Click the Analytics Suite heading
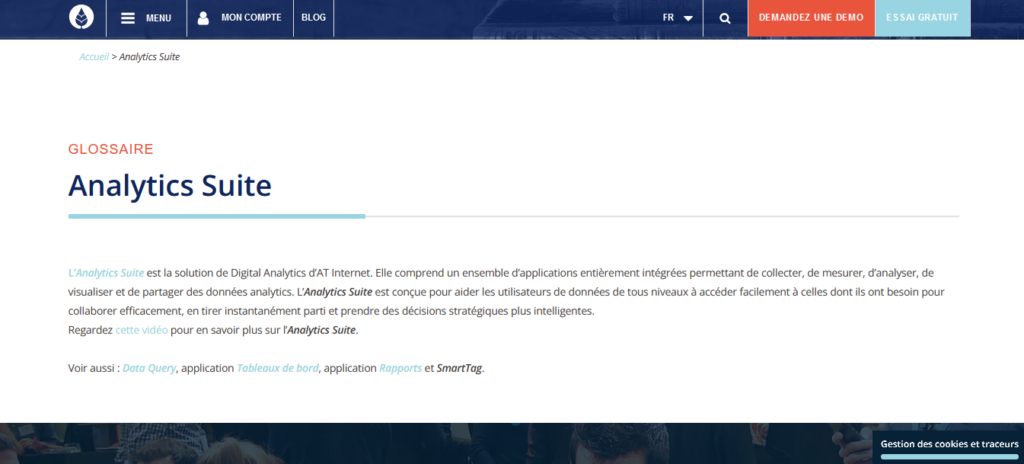 point(170,186)
